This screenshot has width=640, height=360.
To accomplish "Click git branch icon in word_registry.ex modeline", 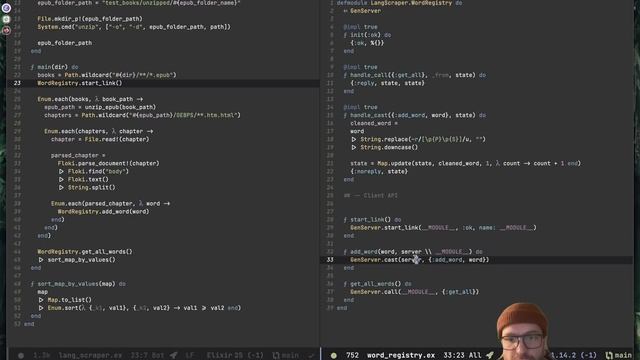I will click(x=609, y=356).
